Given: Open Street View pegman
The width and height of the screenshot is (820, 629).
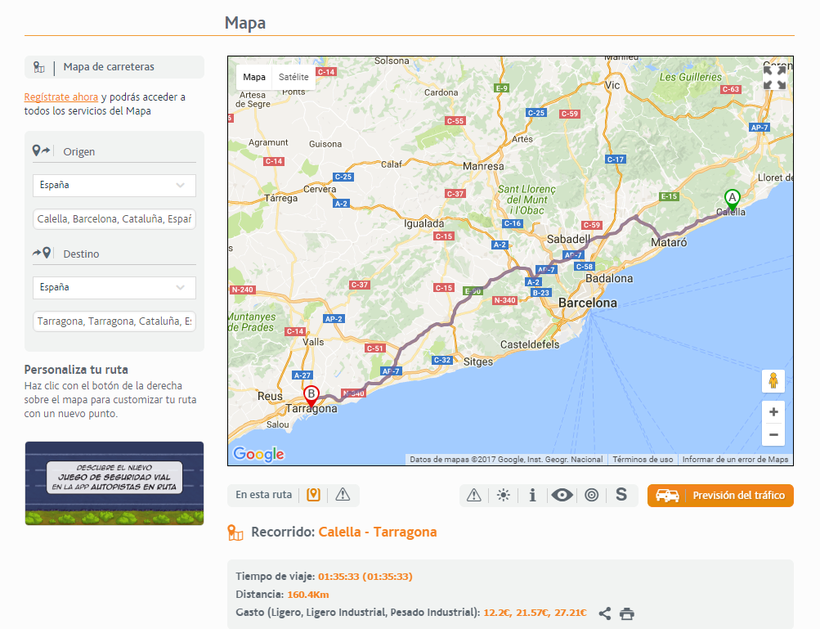Looking at the screenshot, I should pos(772,382).
